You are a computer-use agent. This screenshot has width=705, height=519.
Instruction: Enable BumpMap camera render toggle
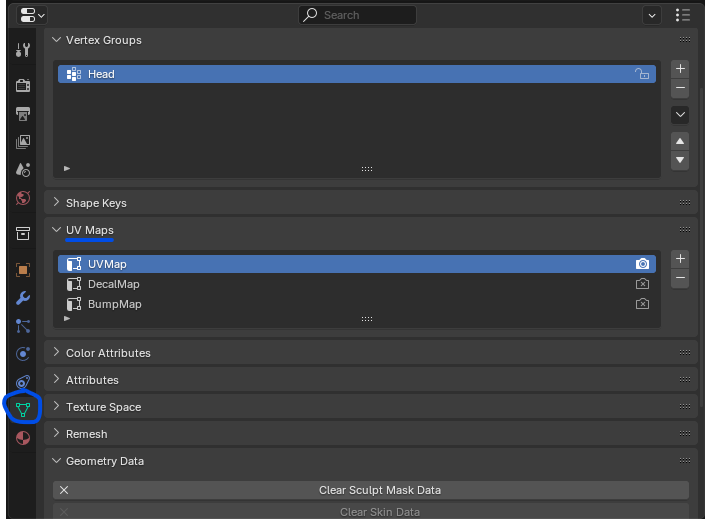pos(643,304)
